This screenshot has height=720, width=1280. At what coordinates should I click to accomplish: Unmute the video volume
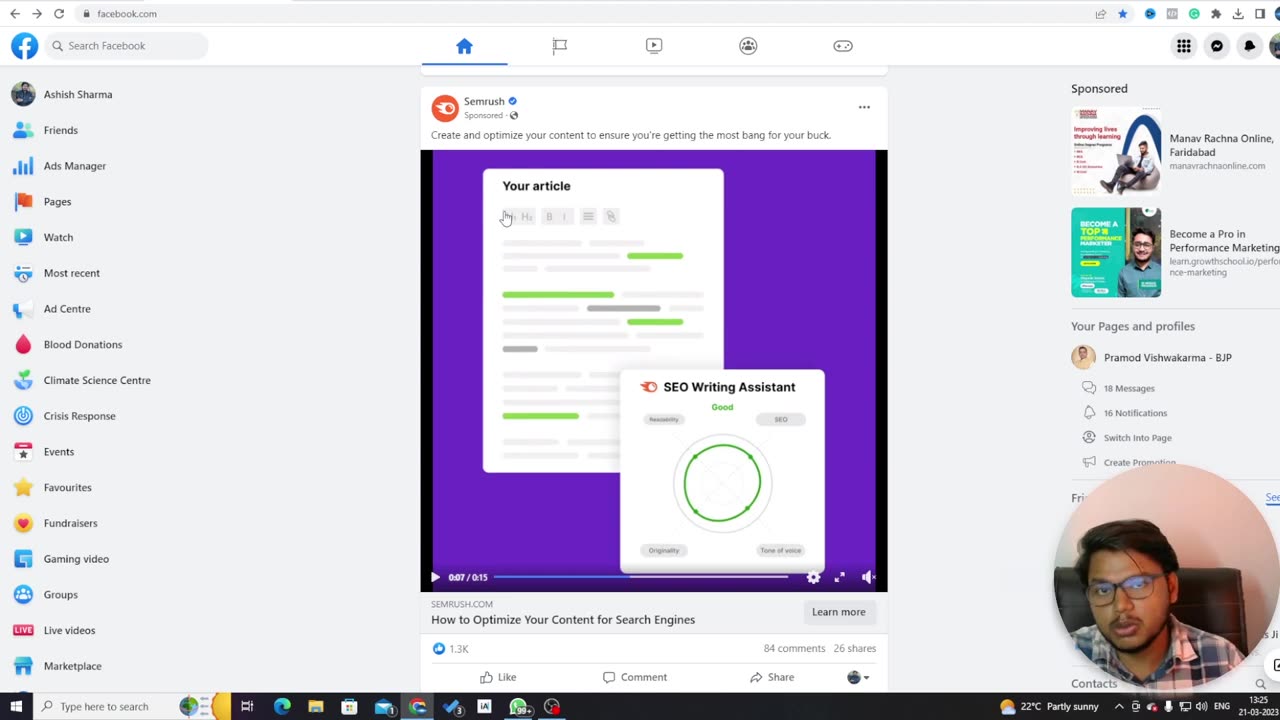pyautogui.click(x=867, y=577)
